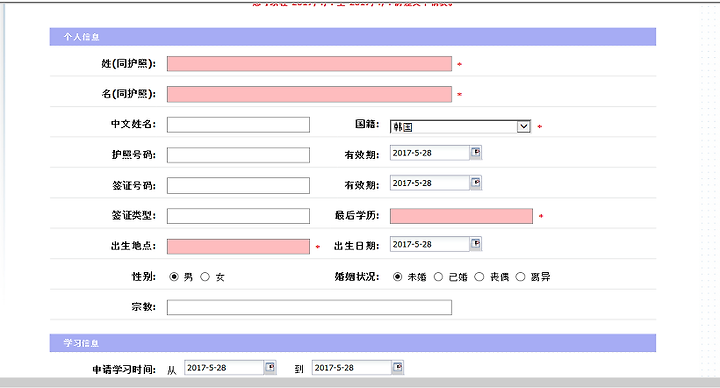Click the 姓(同护照) surname field

309,64
